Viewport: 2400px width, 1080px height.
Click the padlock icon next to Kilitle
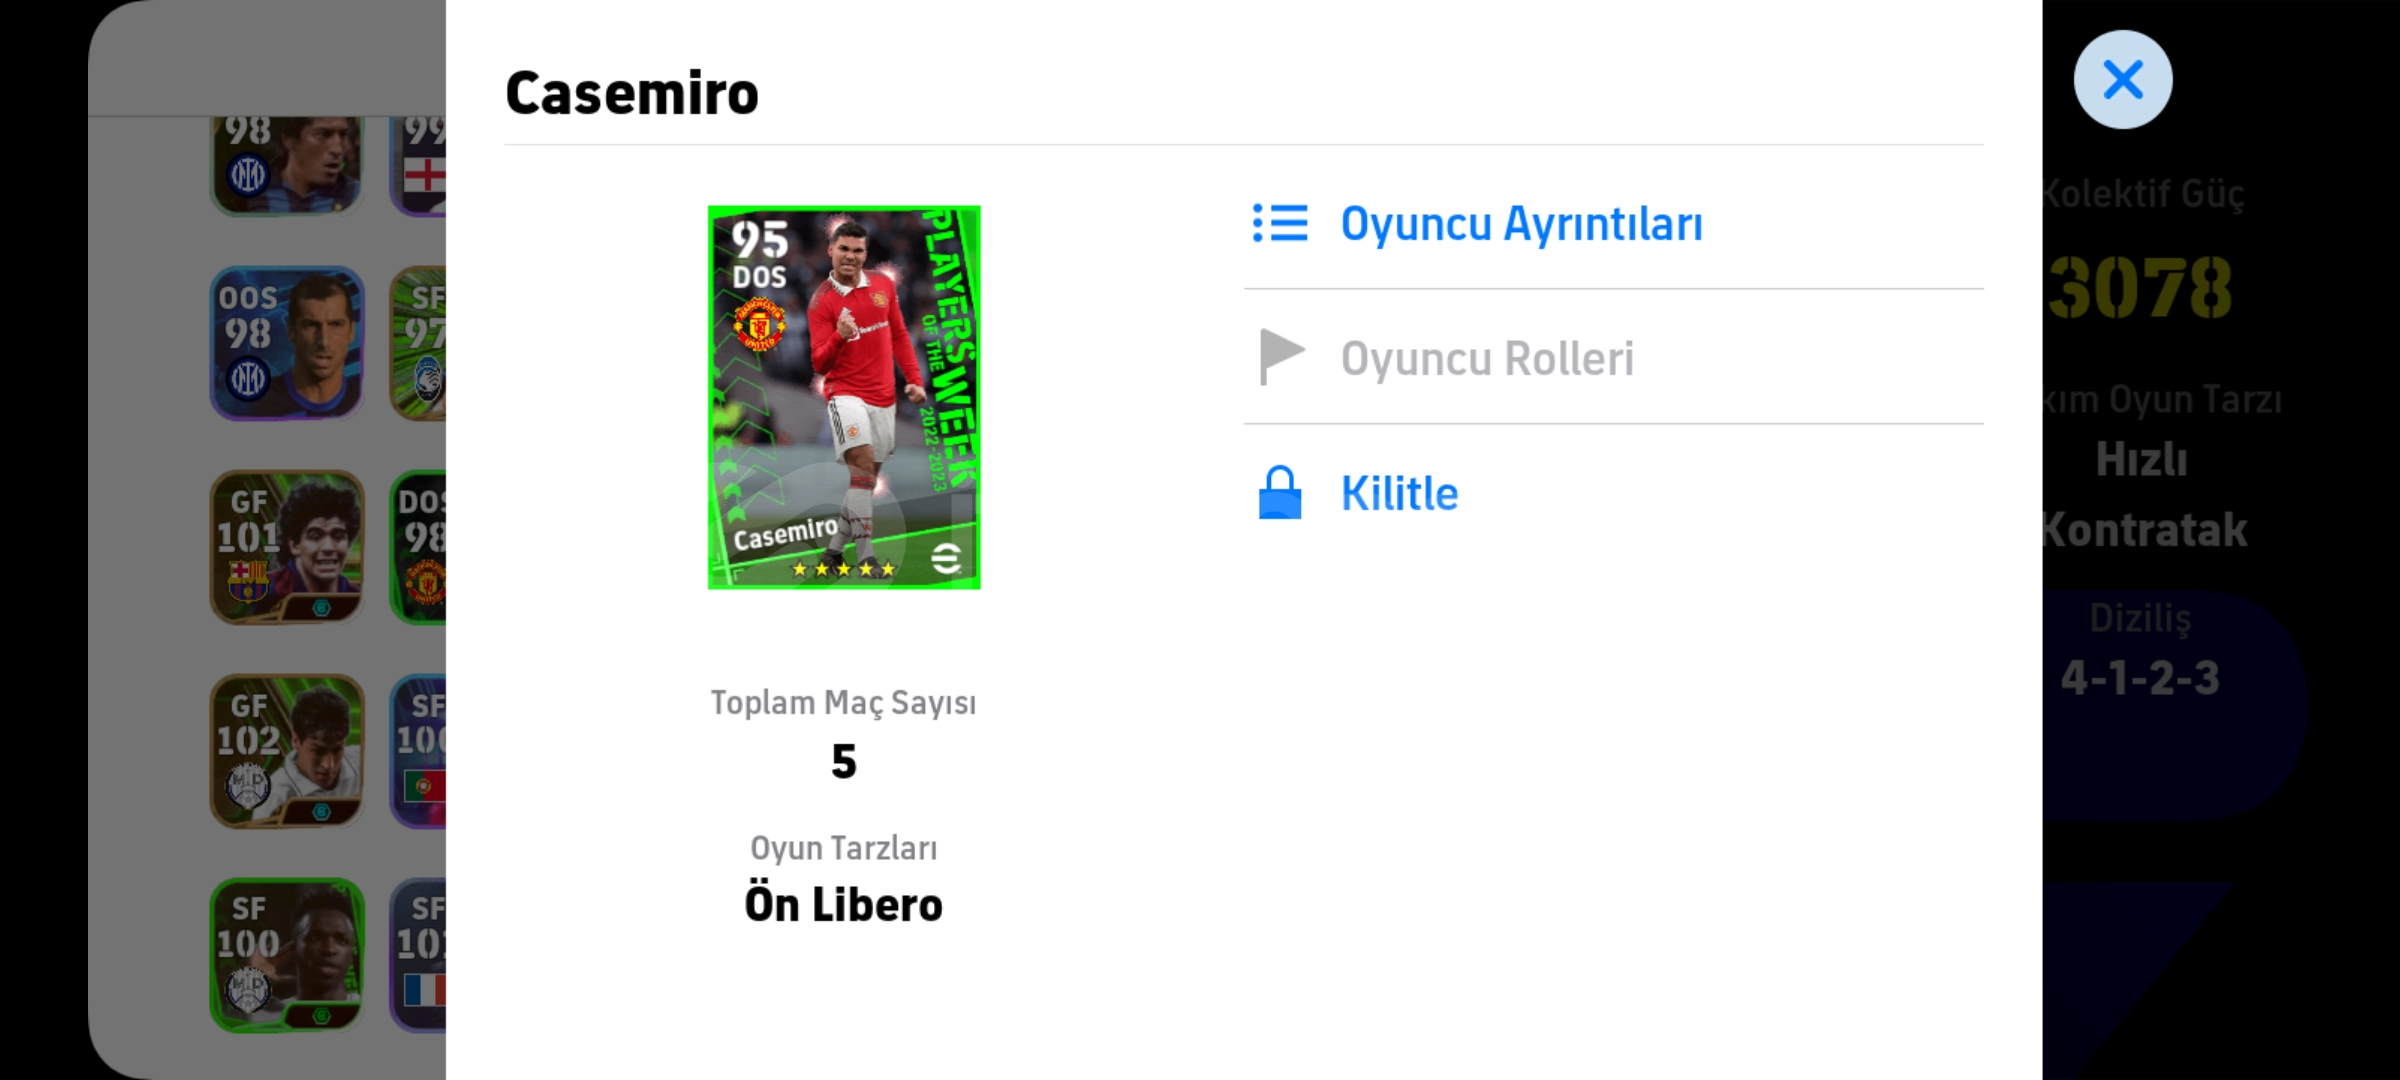click(1279, 492)
